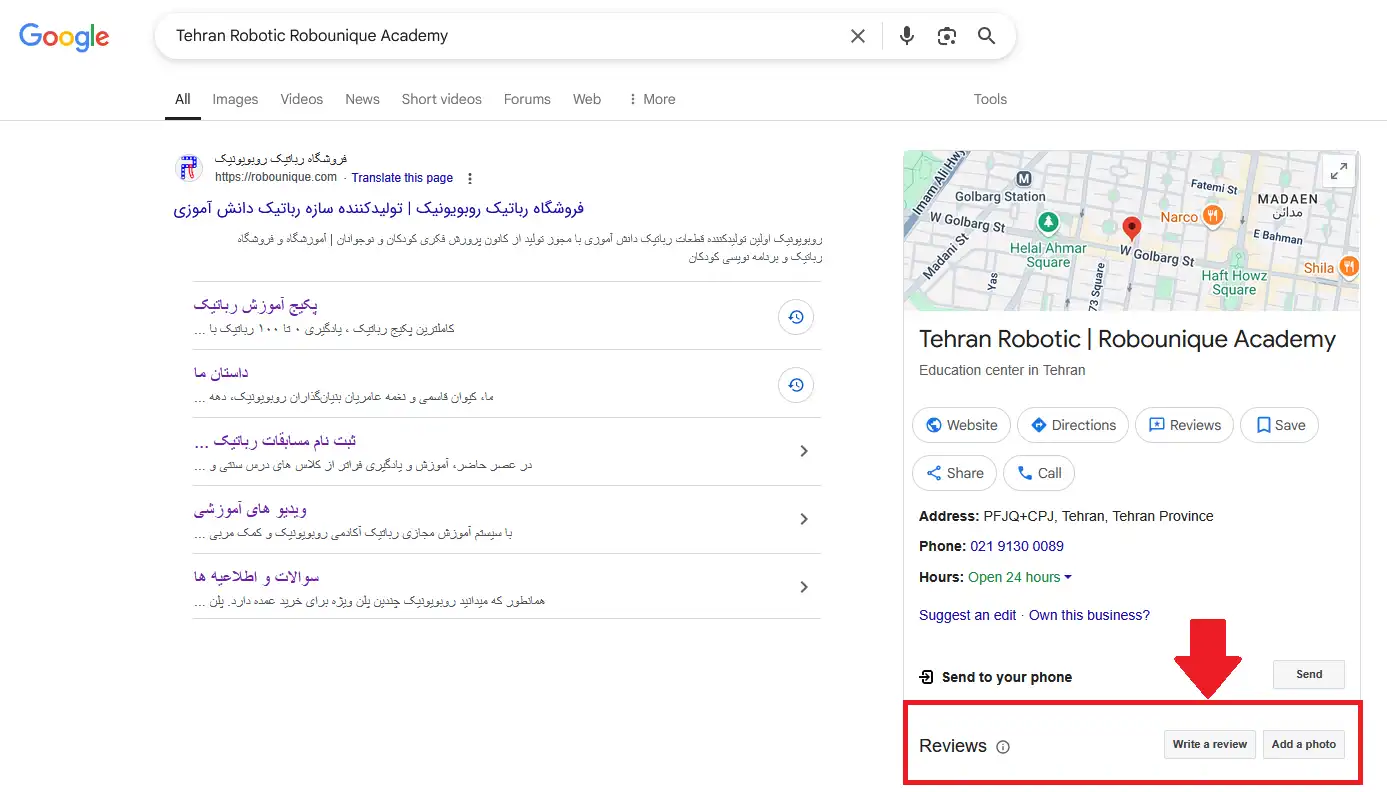Click the robounique site favicon

coord(189,168)
